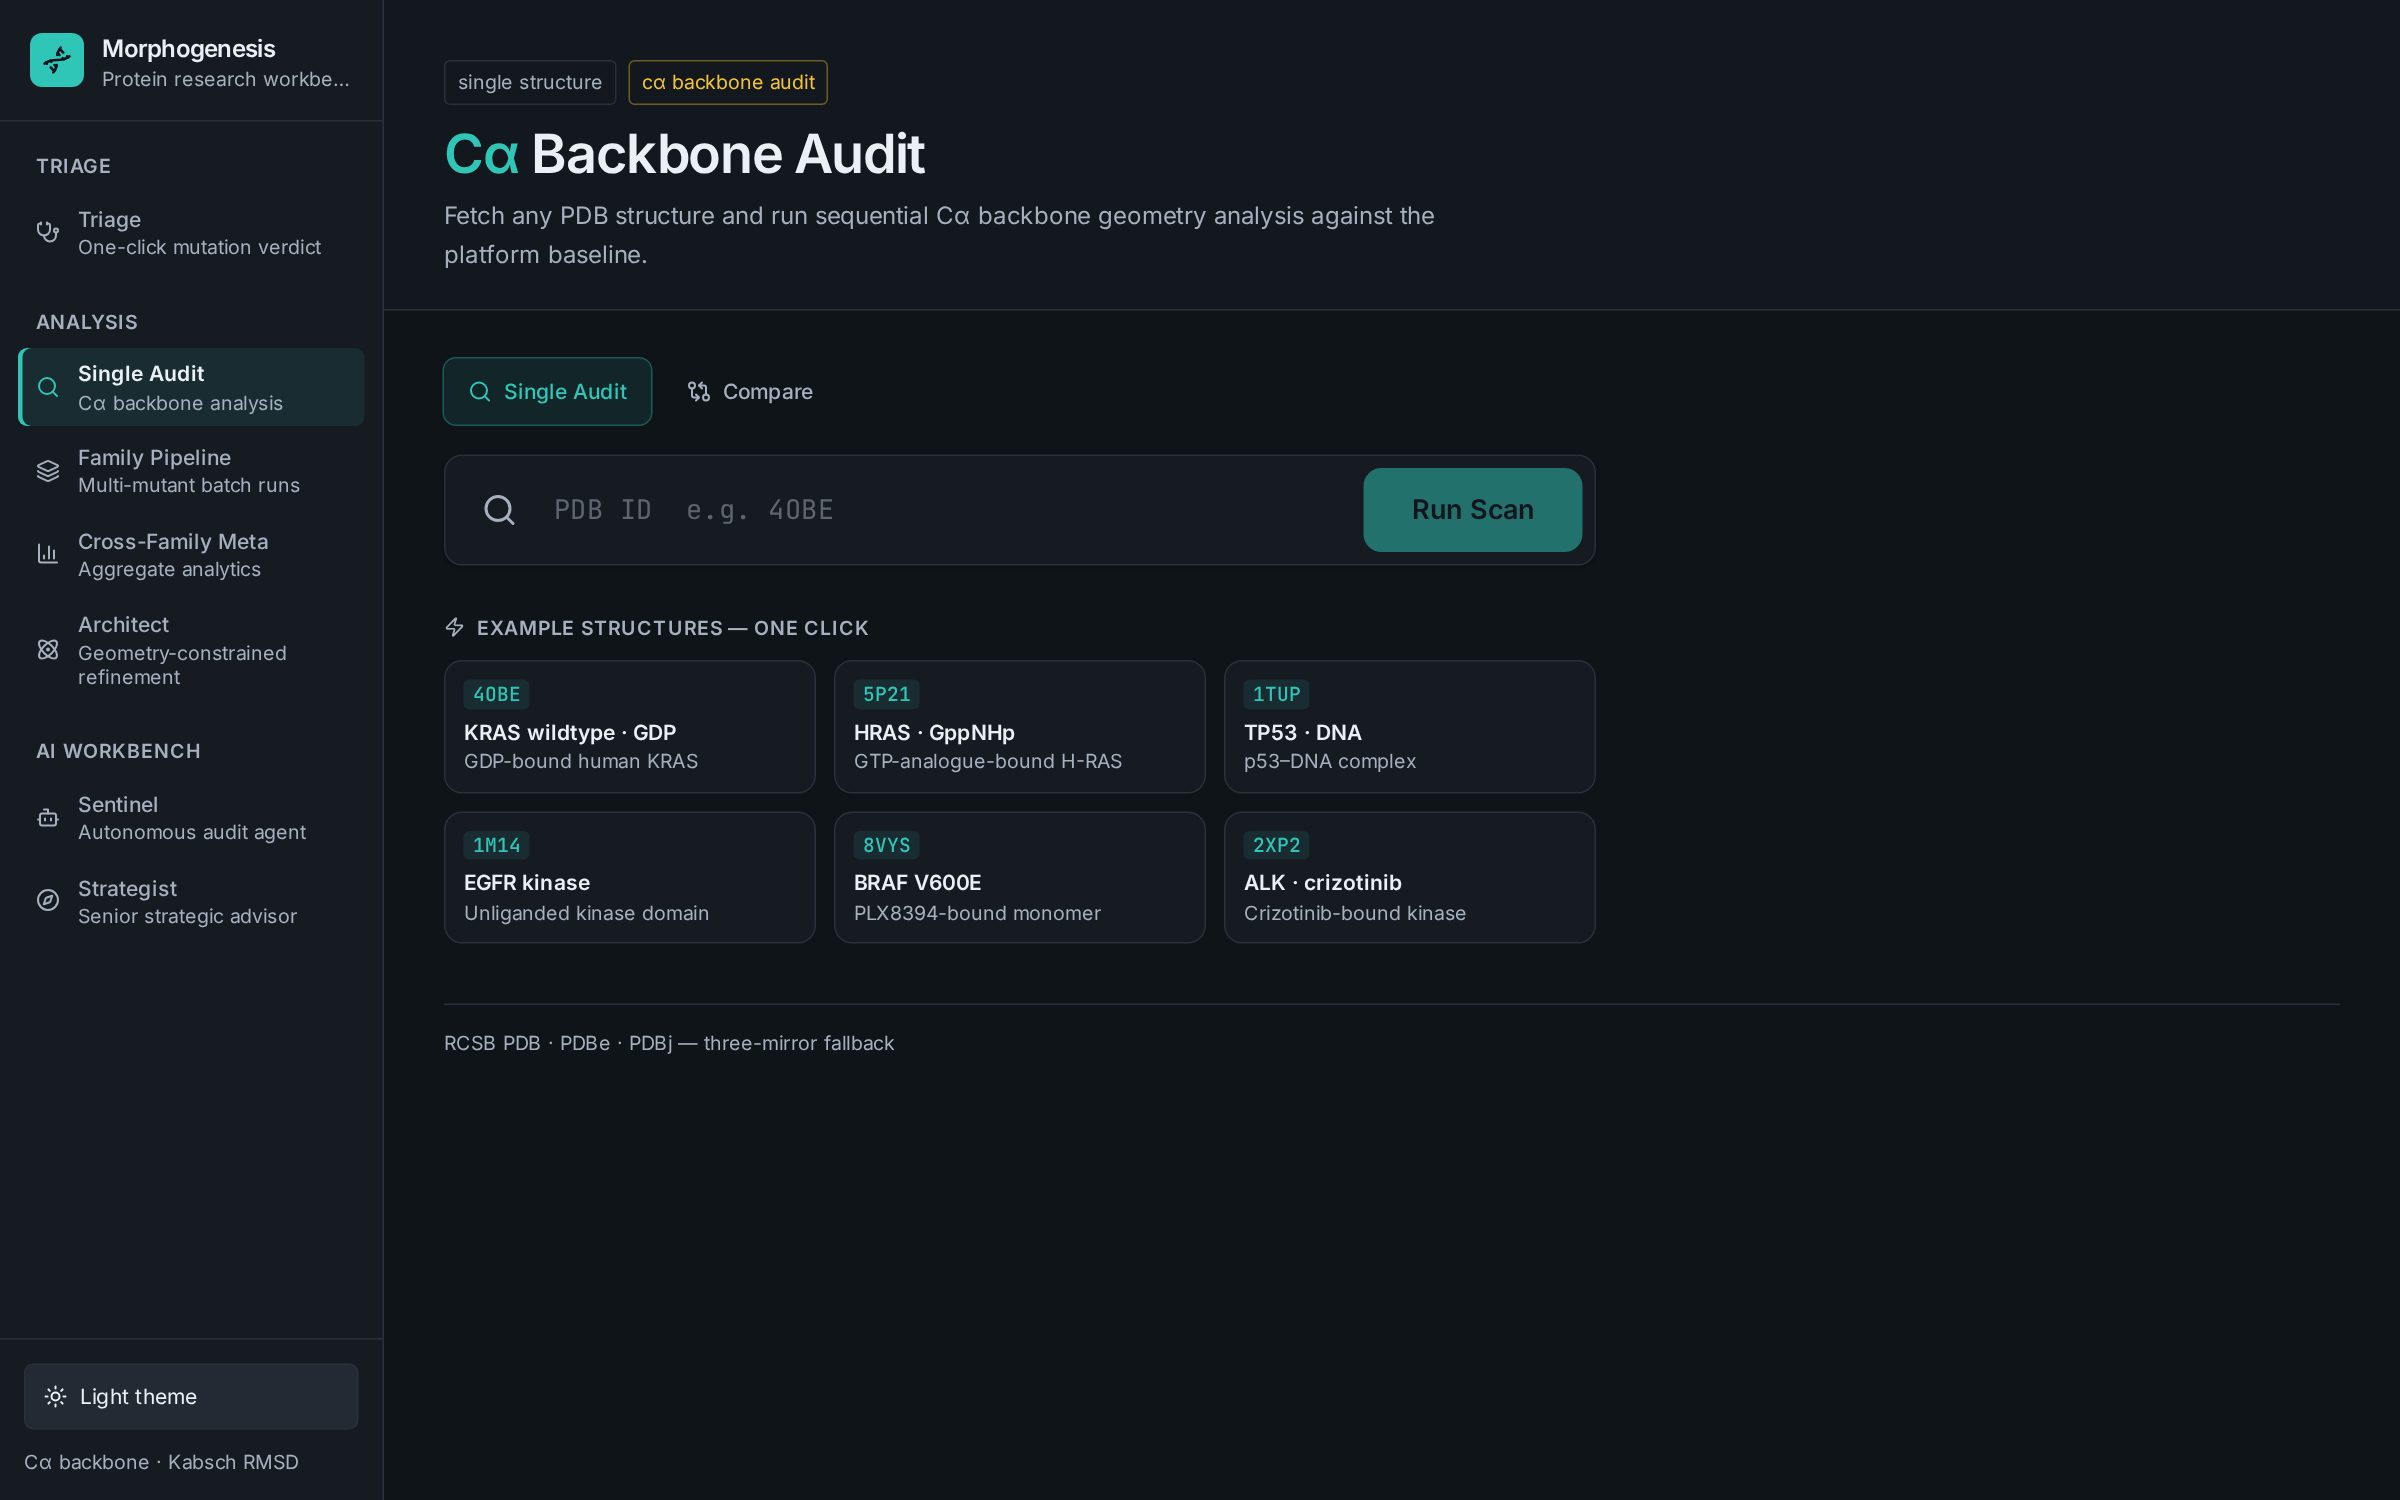Click the 5P21 code badge
Screen dimensions: 2400x1500
[x=886, y=694]
